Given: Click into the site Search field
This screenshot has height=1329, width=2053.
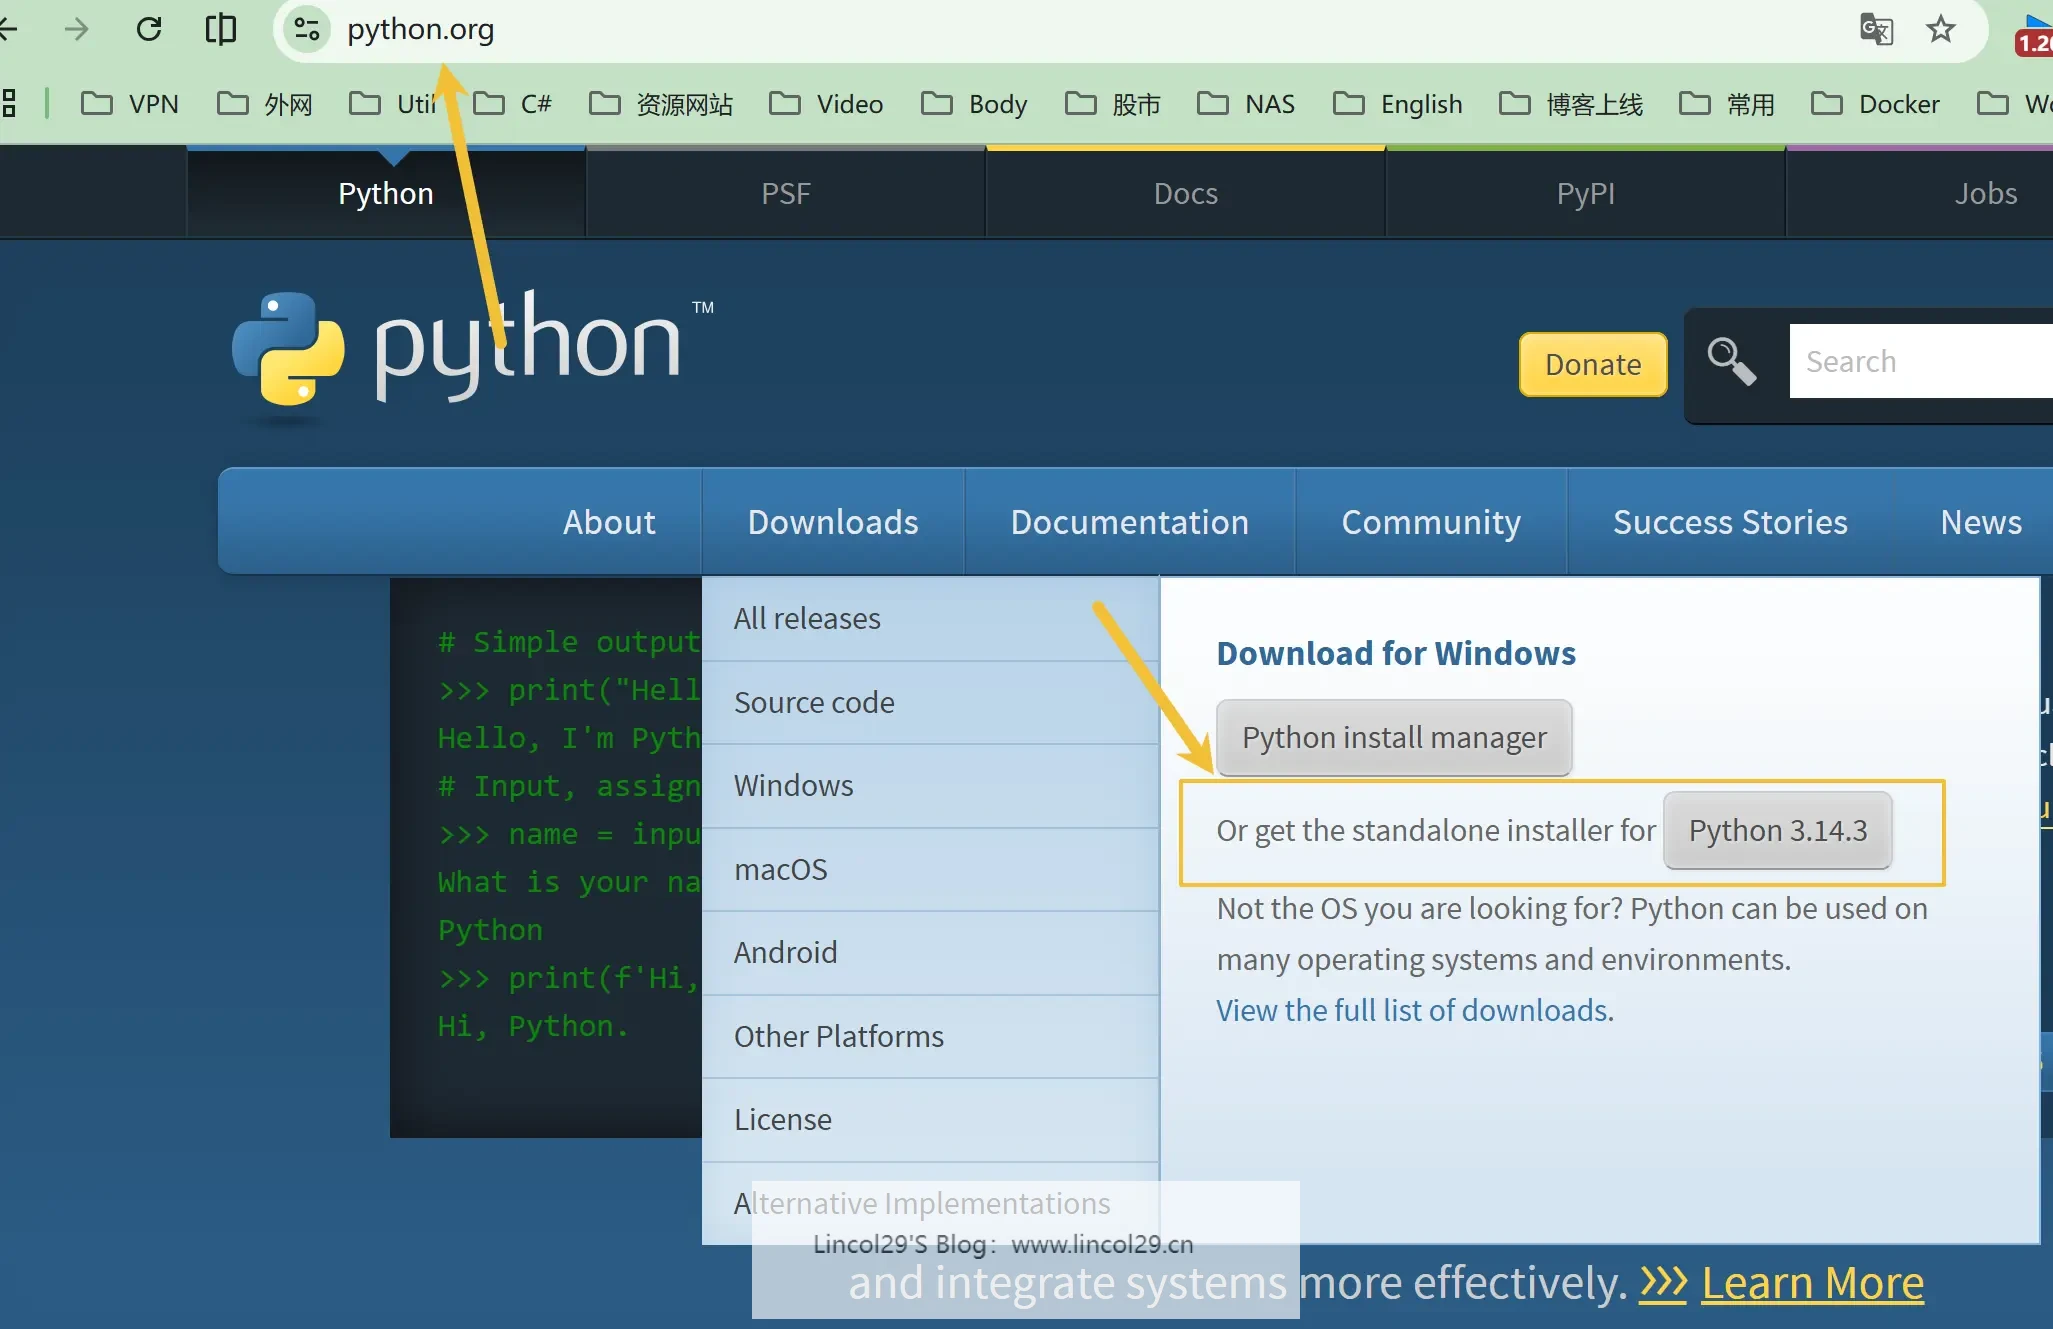Looking at the screenshot, I should pos(1920,361).
